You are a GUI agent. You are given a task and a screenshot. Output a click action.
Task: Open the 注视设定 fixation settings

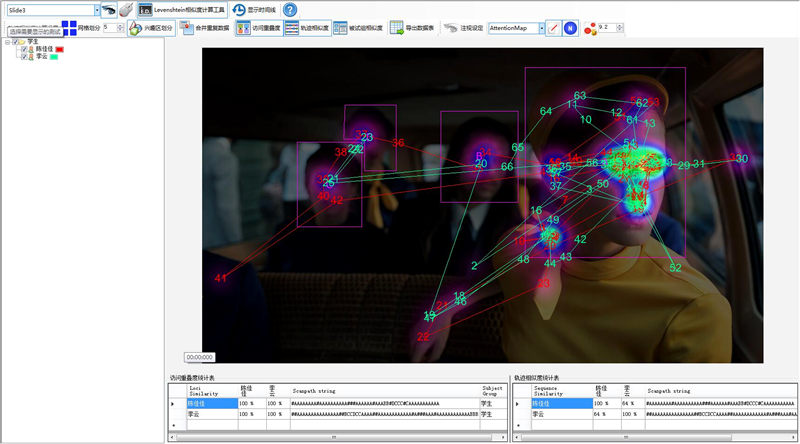click(x=463, y=28)
